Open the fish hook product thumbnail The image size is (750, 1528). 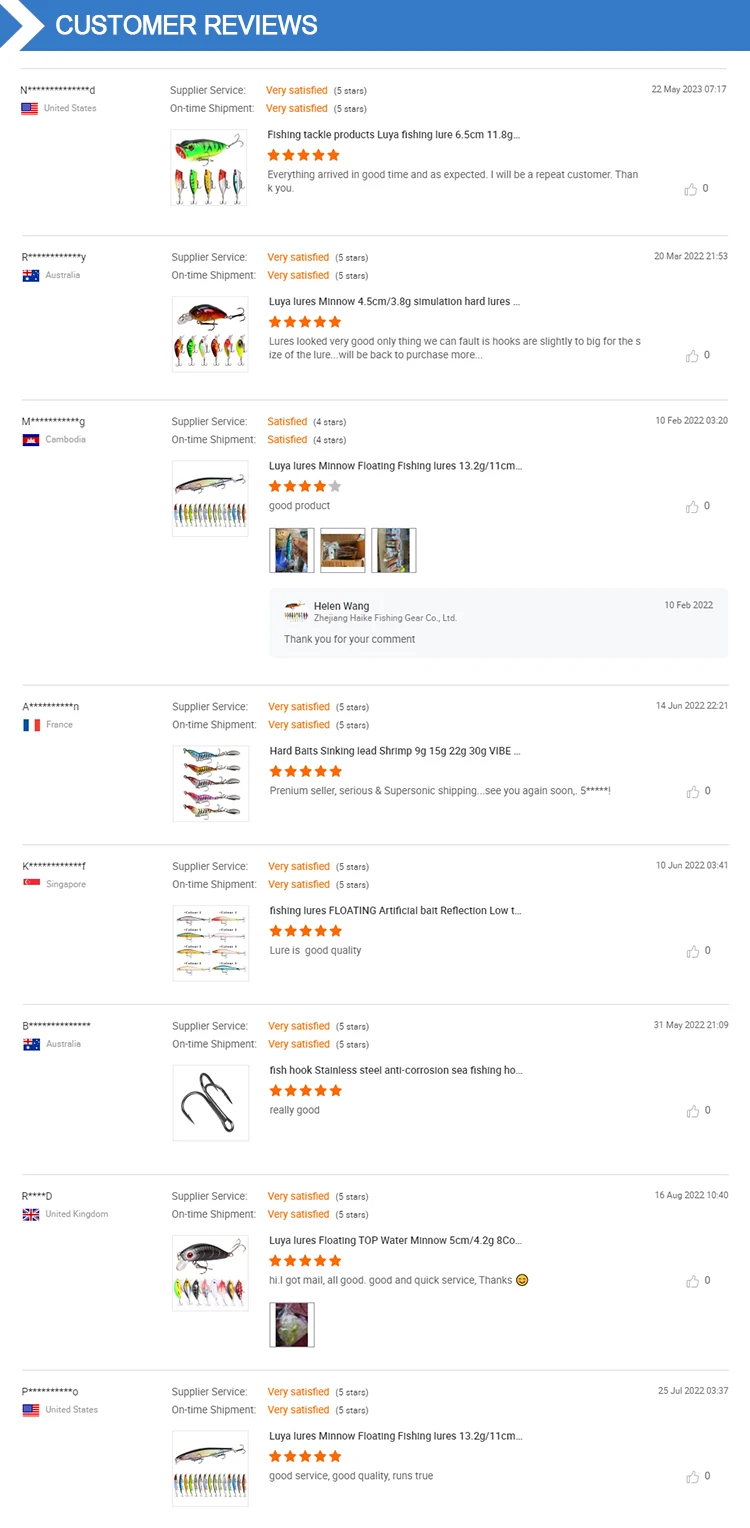point(210,1103)
